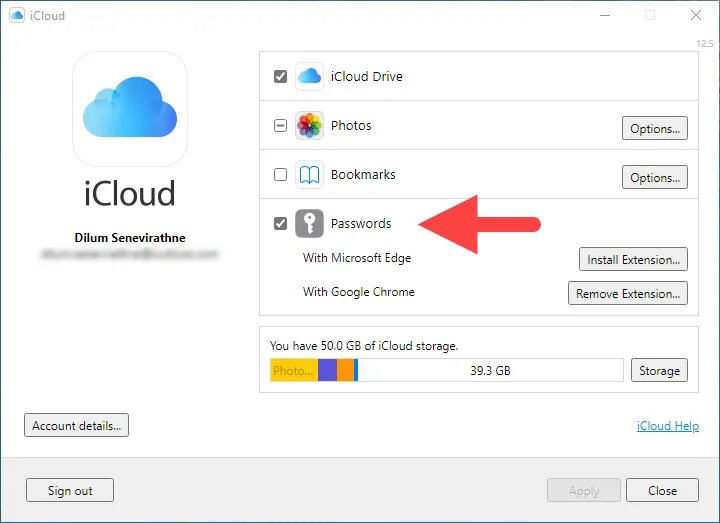Click the iCloud Drive cloud icon
The width and height of the screenshot is (720, 523).
309,76
